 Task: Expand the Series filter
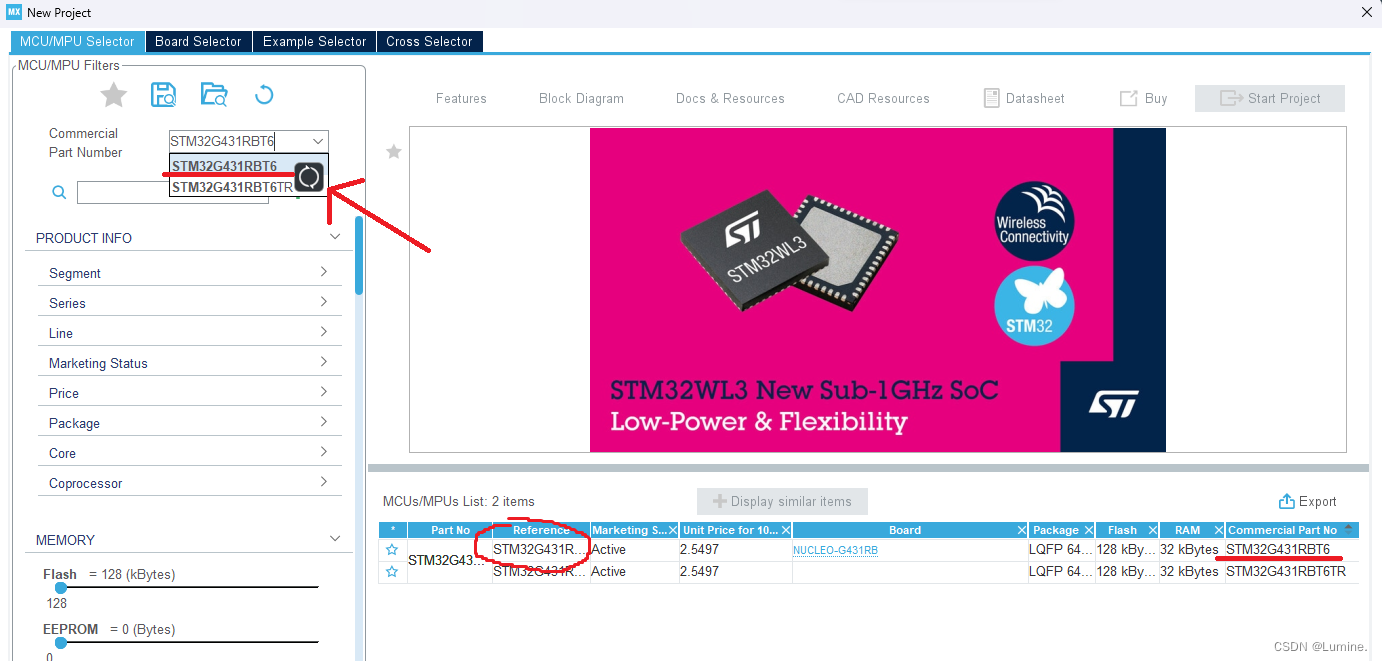(x=324, y=302)
